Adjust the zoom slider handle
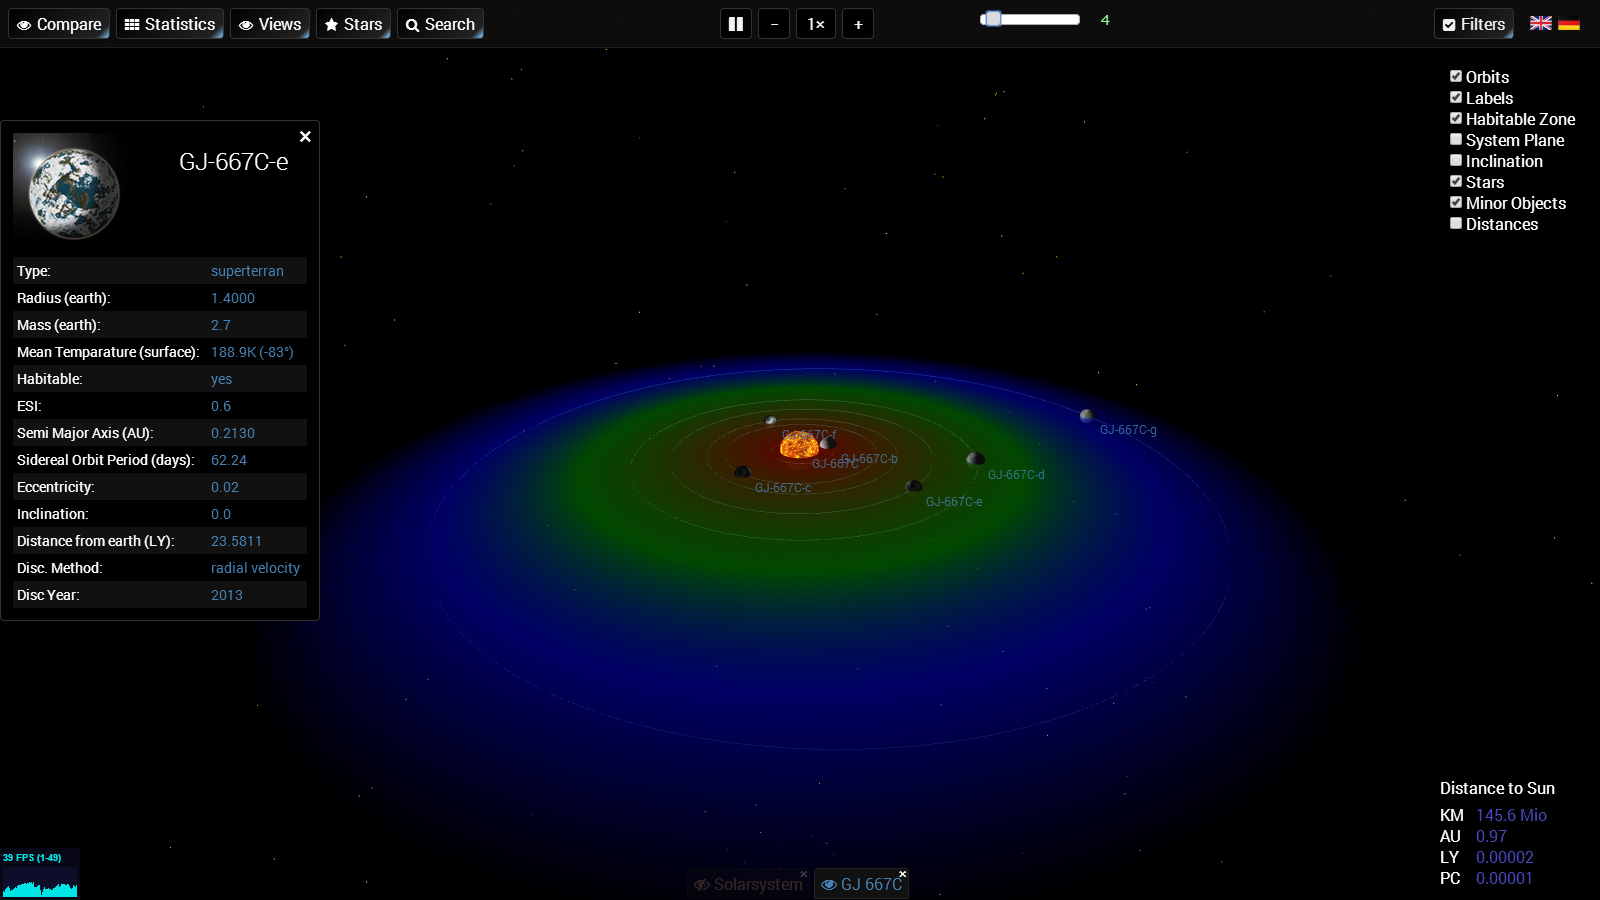The image size is (1600, 900). tap(992, 19)
